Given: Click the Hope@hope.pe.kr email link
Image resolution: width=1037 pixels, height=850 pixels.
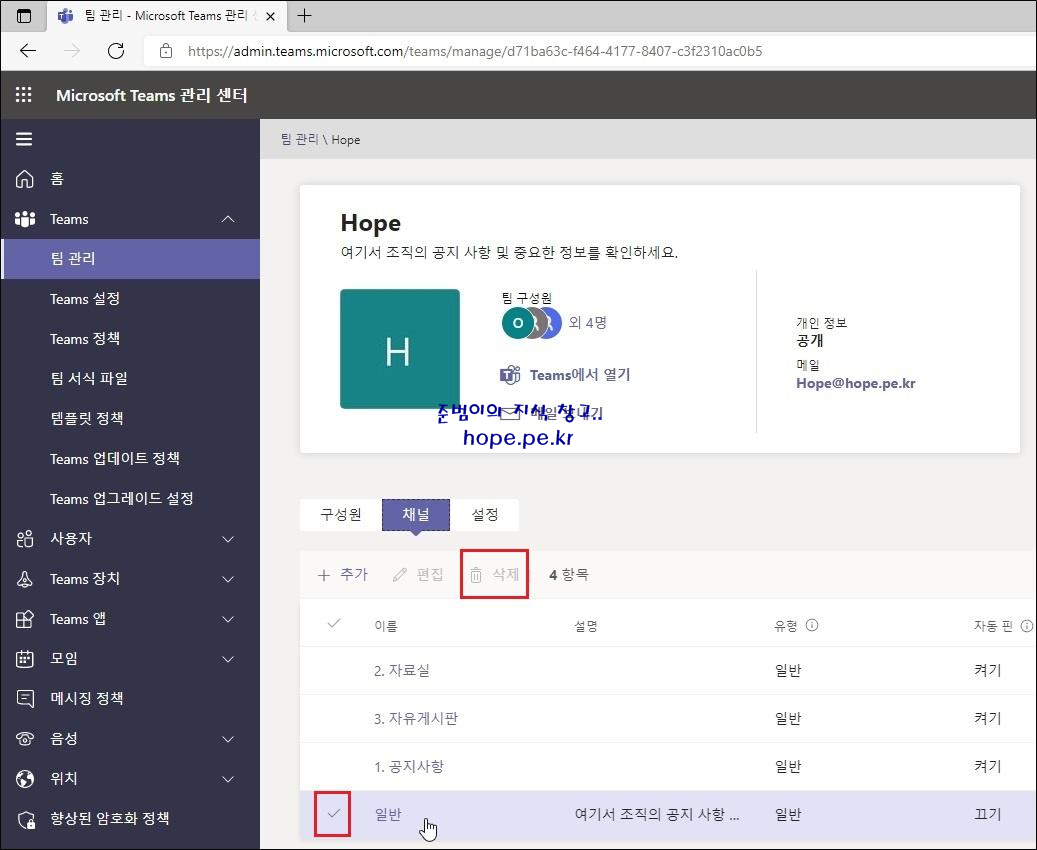Looking at the screenshot, I should pos(855,383).
